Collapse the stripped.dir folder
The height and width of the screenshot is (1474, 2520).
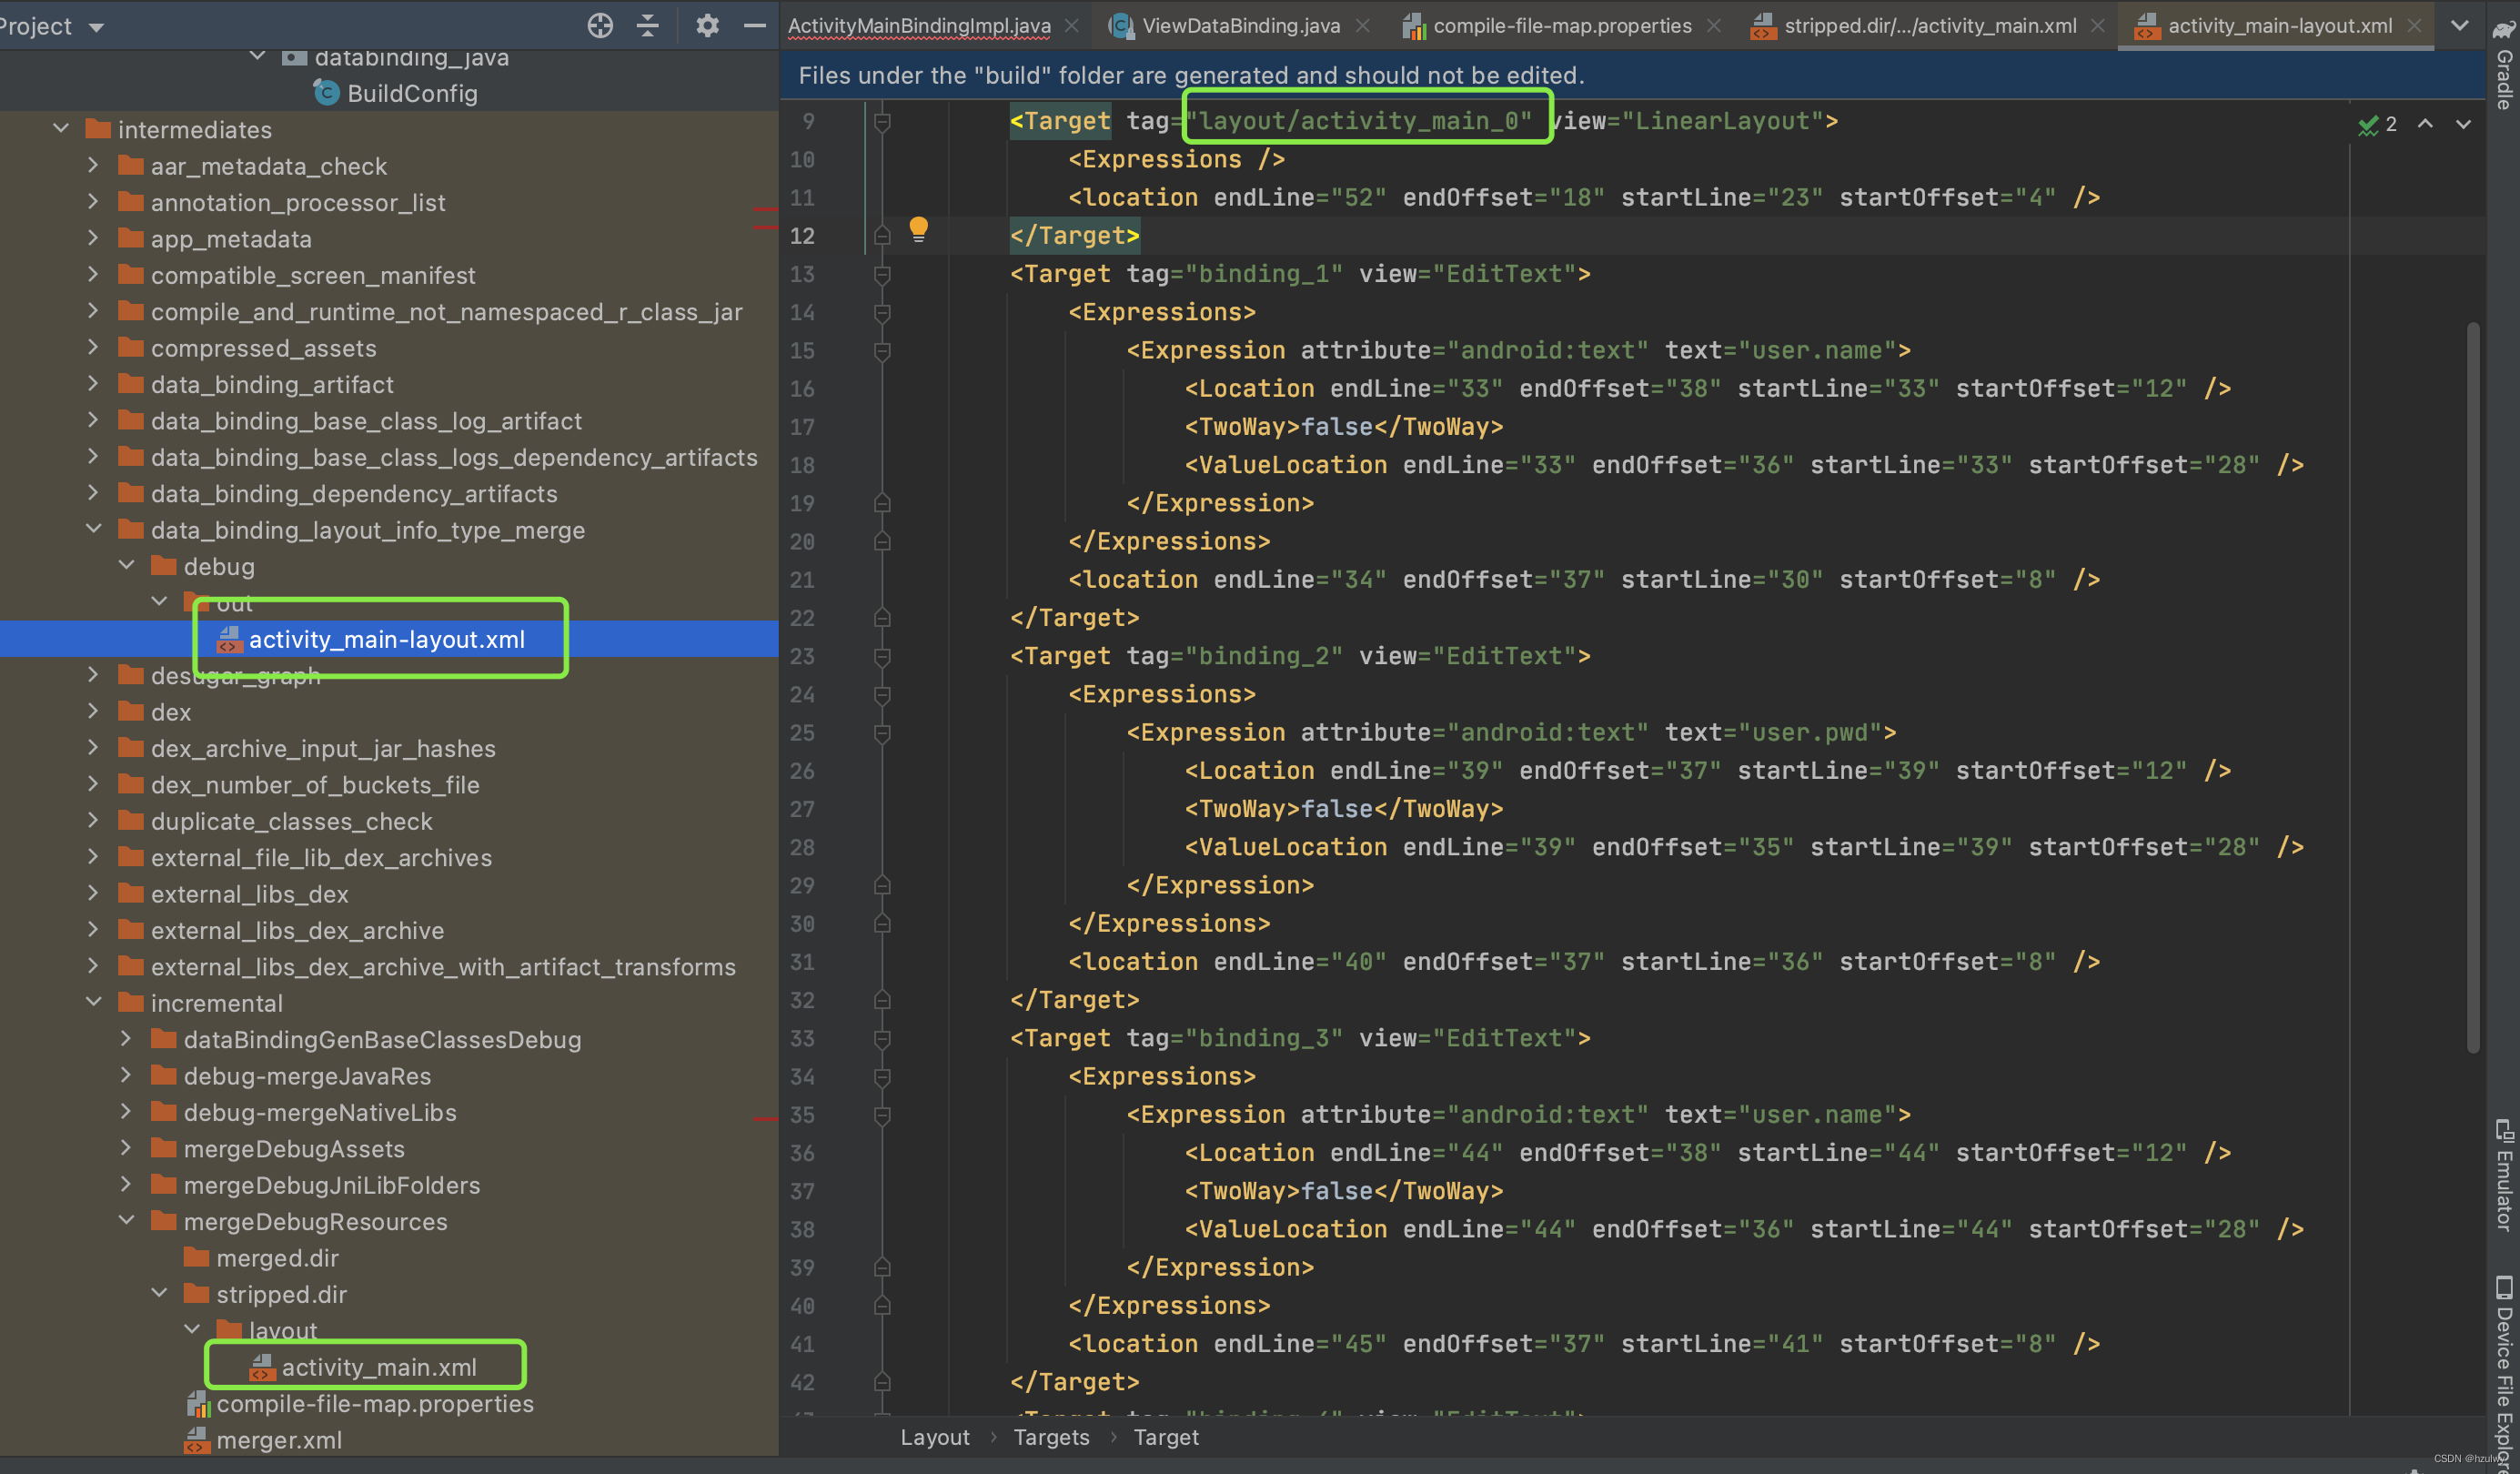click(159, 1294)
